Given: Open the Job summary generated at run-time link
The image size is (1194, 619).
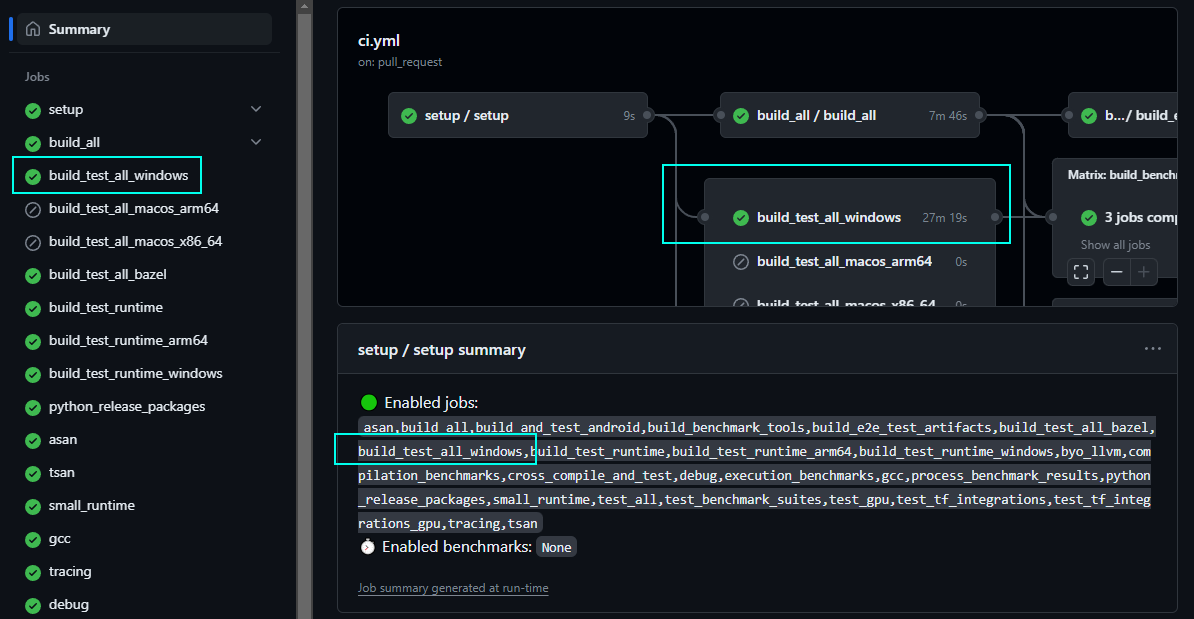Looking at the screenshot, I should [453, 588].
